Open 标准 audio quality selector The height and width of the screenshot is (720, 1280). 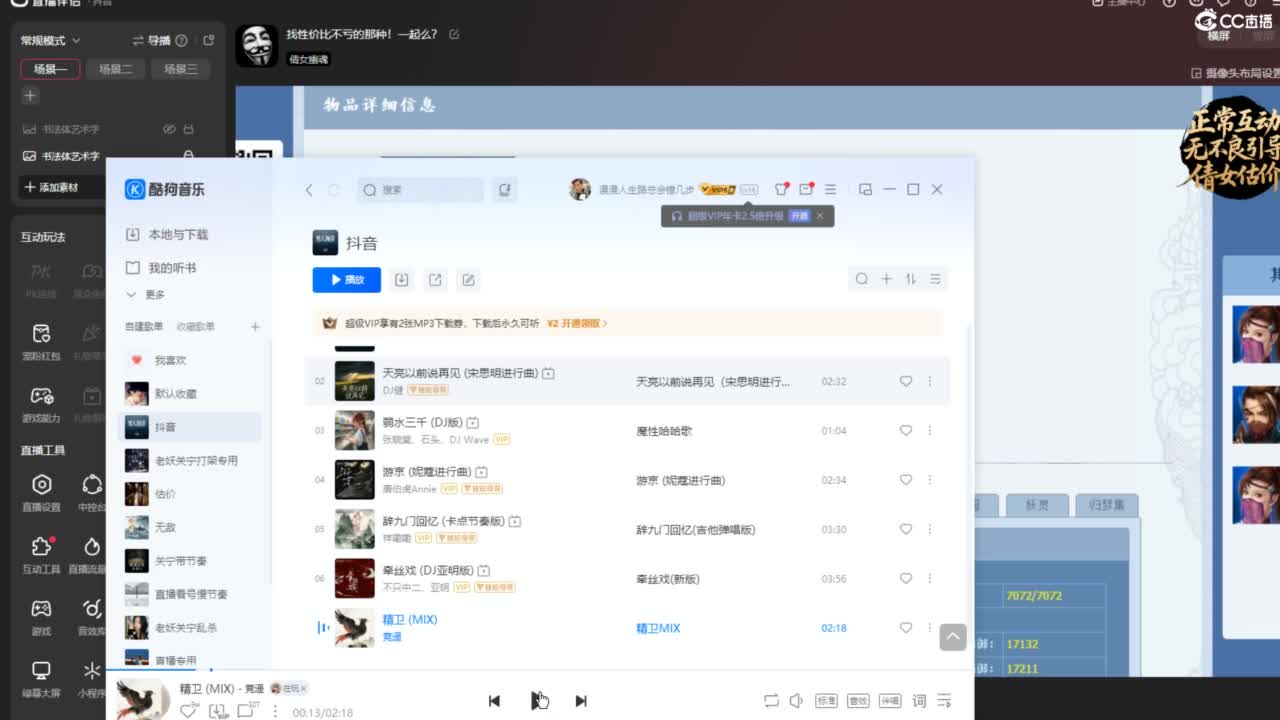click(x=826, y=701)
